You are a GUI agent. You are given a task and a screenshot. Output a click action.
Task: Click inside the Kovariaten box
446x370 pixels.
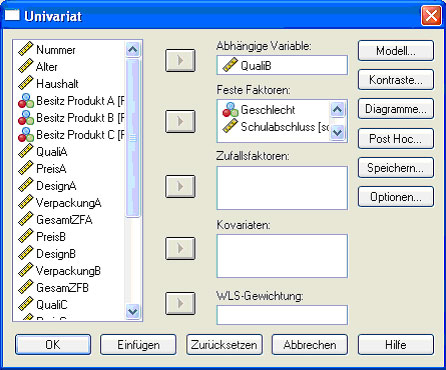tap(282, 256)
